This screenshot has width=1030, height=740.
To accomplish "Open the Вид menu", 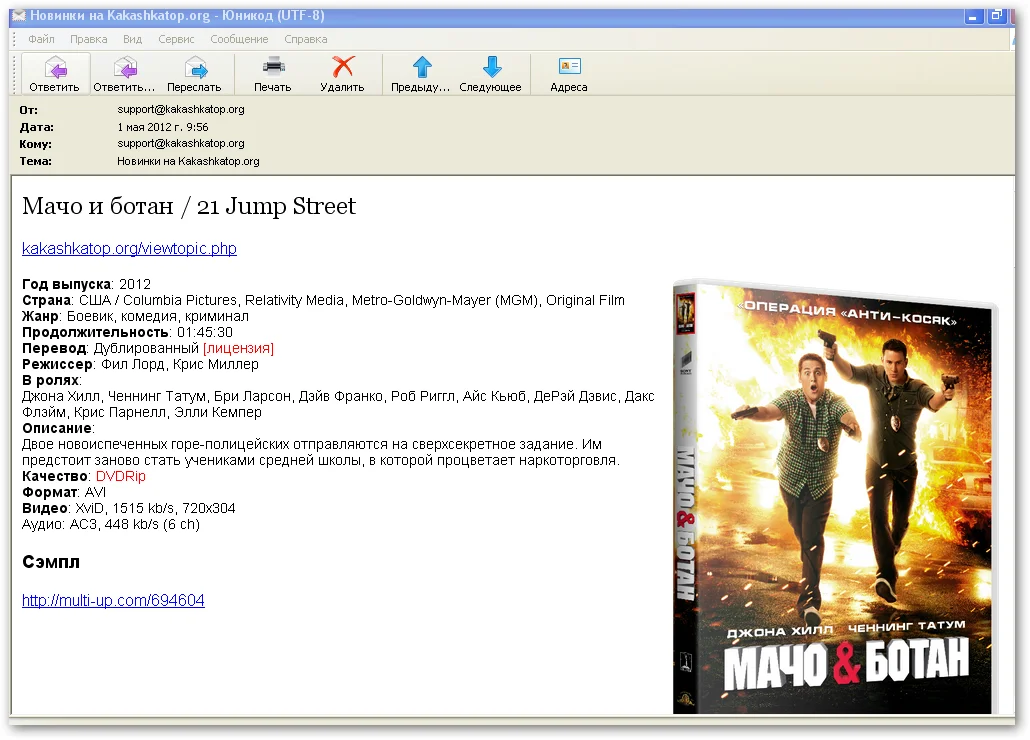I will tap(133, 39).
